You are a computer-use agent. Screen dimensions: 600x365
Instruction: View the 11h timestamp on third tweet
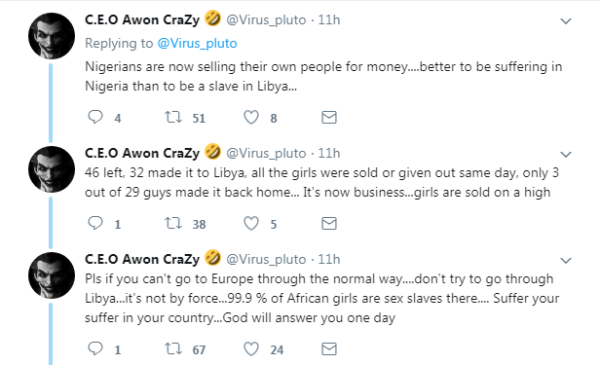click(329, 259)
